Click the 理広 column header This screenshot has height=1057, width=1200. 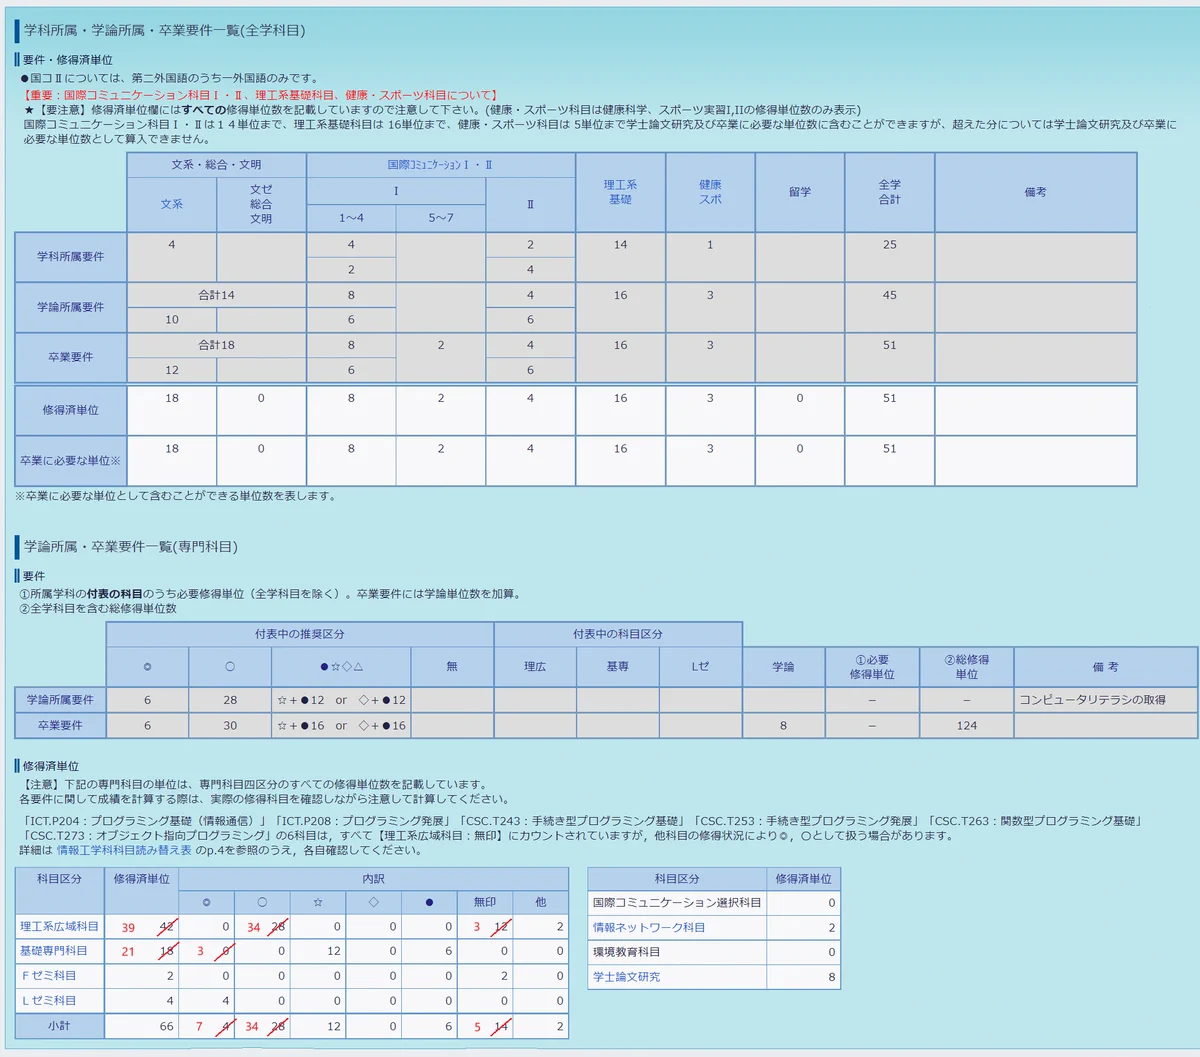[x=535, y=666]
